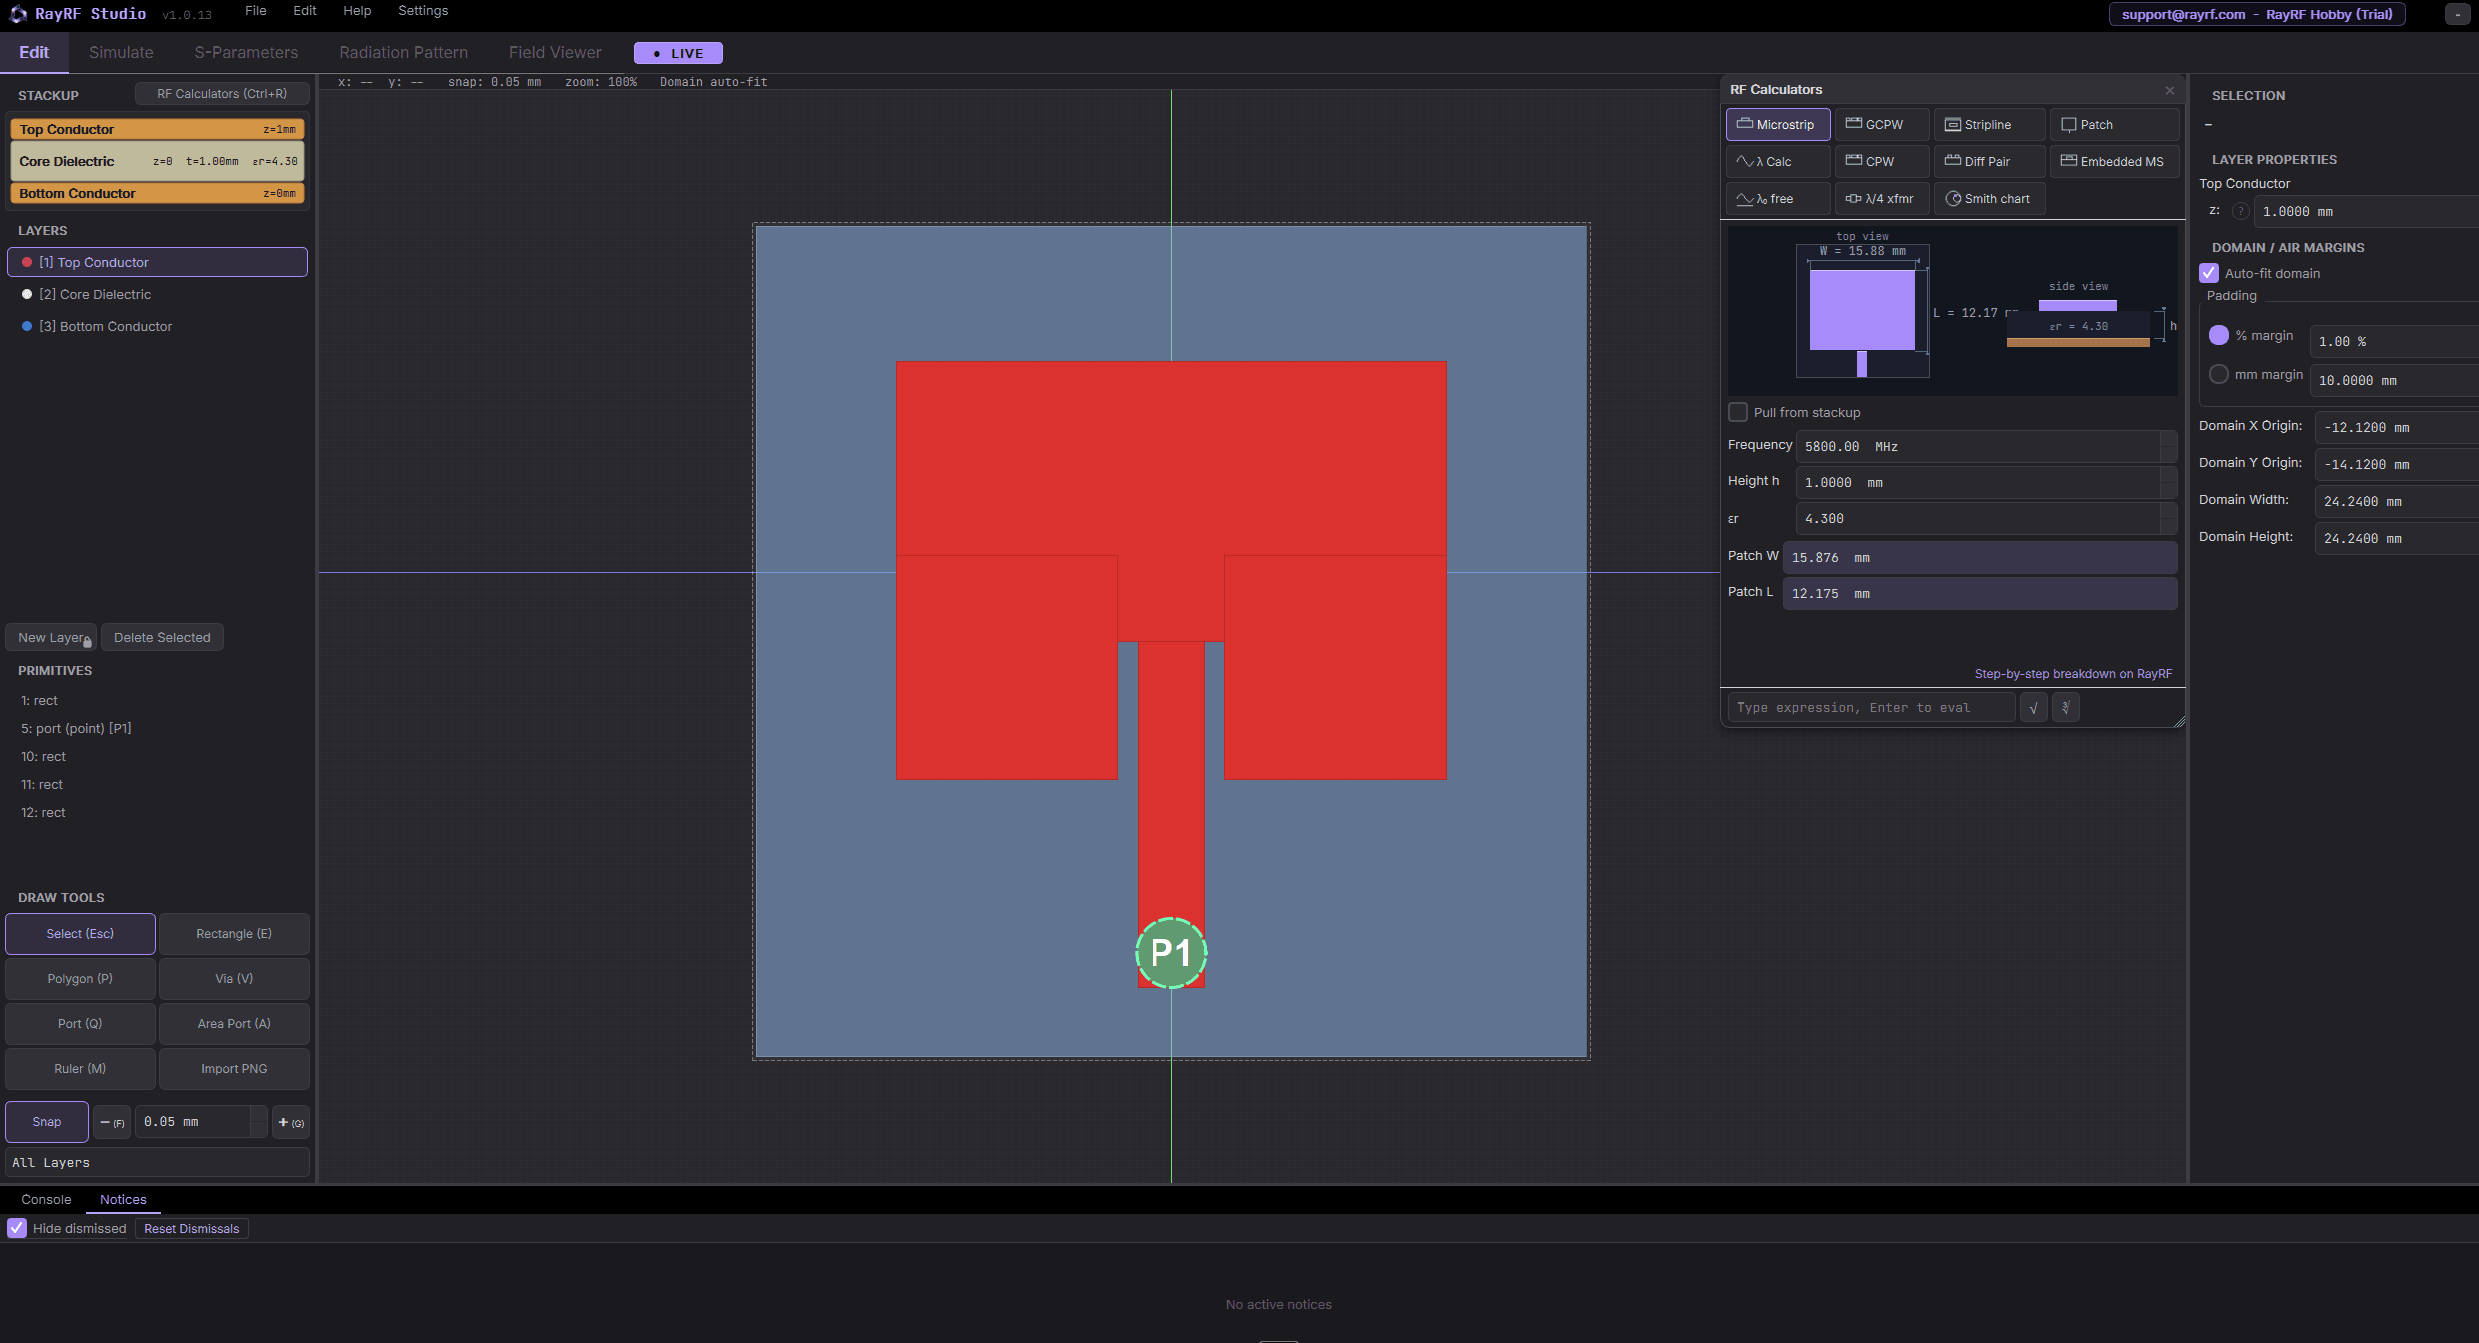Click the Domain Width input field
This screenshot has width=2479, height=1343.
(2396, 501)
